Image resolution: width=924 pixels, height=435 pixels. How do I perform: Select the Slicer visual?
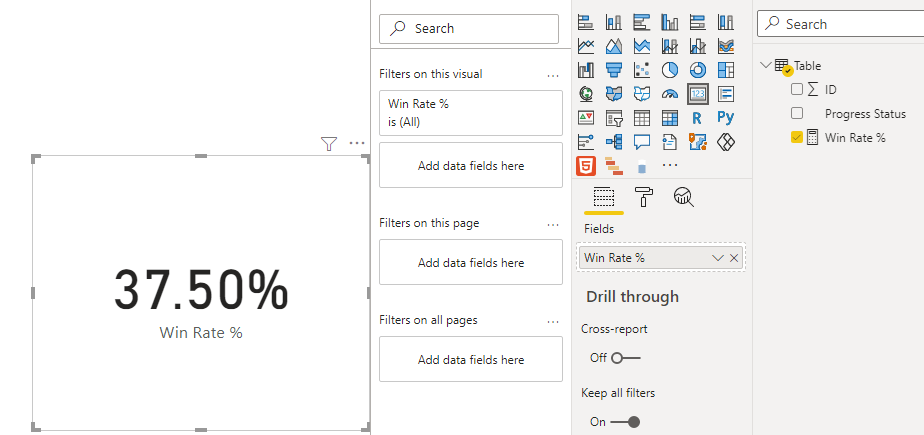[613, 118]
